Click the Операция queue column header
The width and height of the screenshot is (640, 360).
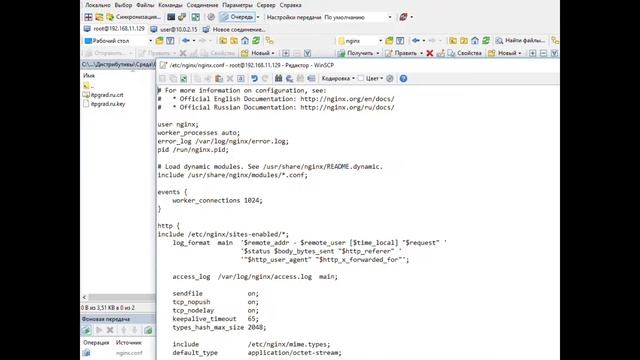click(x=96, y=342)
